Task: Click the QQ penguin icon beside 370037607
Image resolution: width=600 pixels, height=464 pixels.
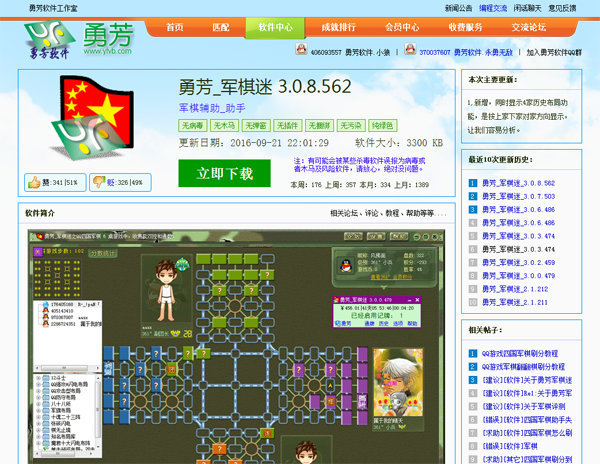Action: (x=410, y=49)
